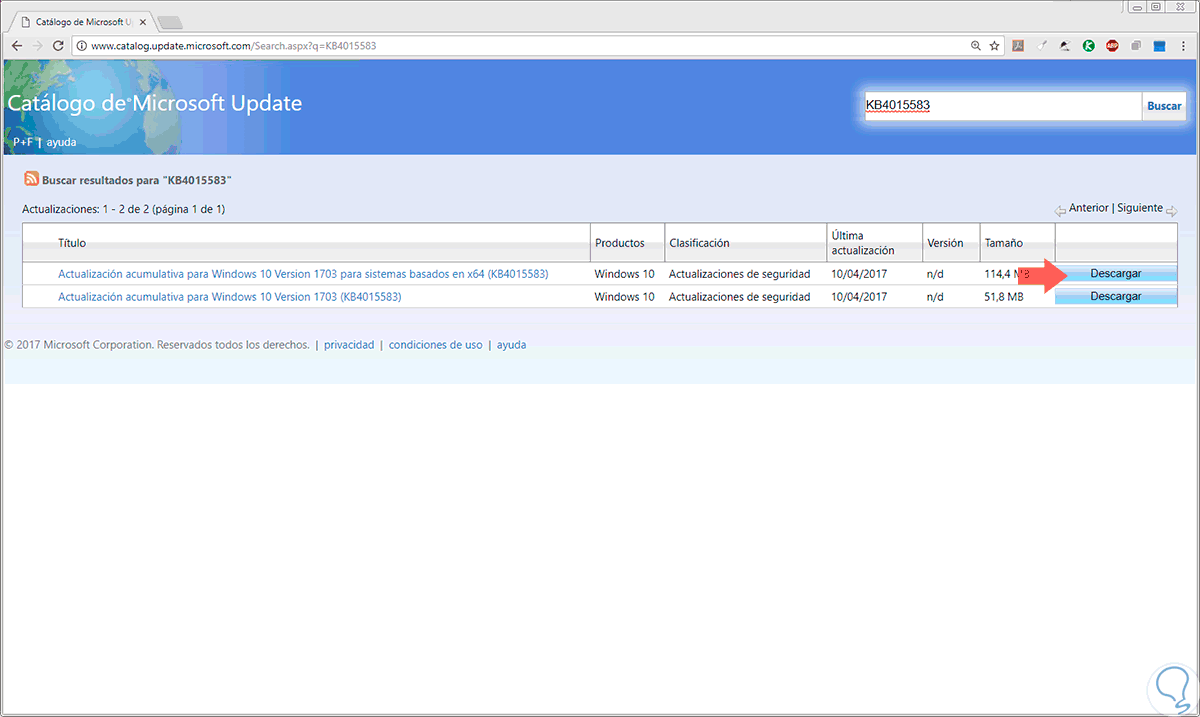Click the browser forward arrow
The height and width of the screenshot is (717, 1200).
click(38, 46)
